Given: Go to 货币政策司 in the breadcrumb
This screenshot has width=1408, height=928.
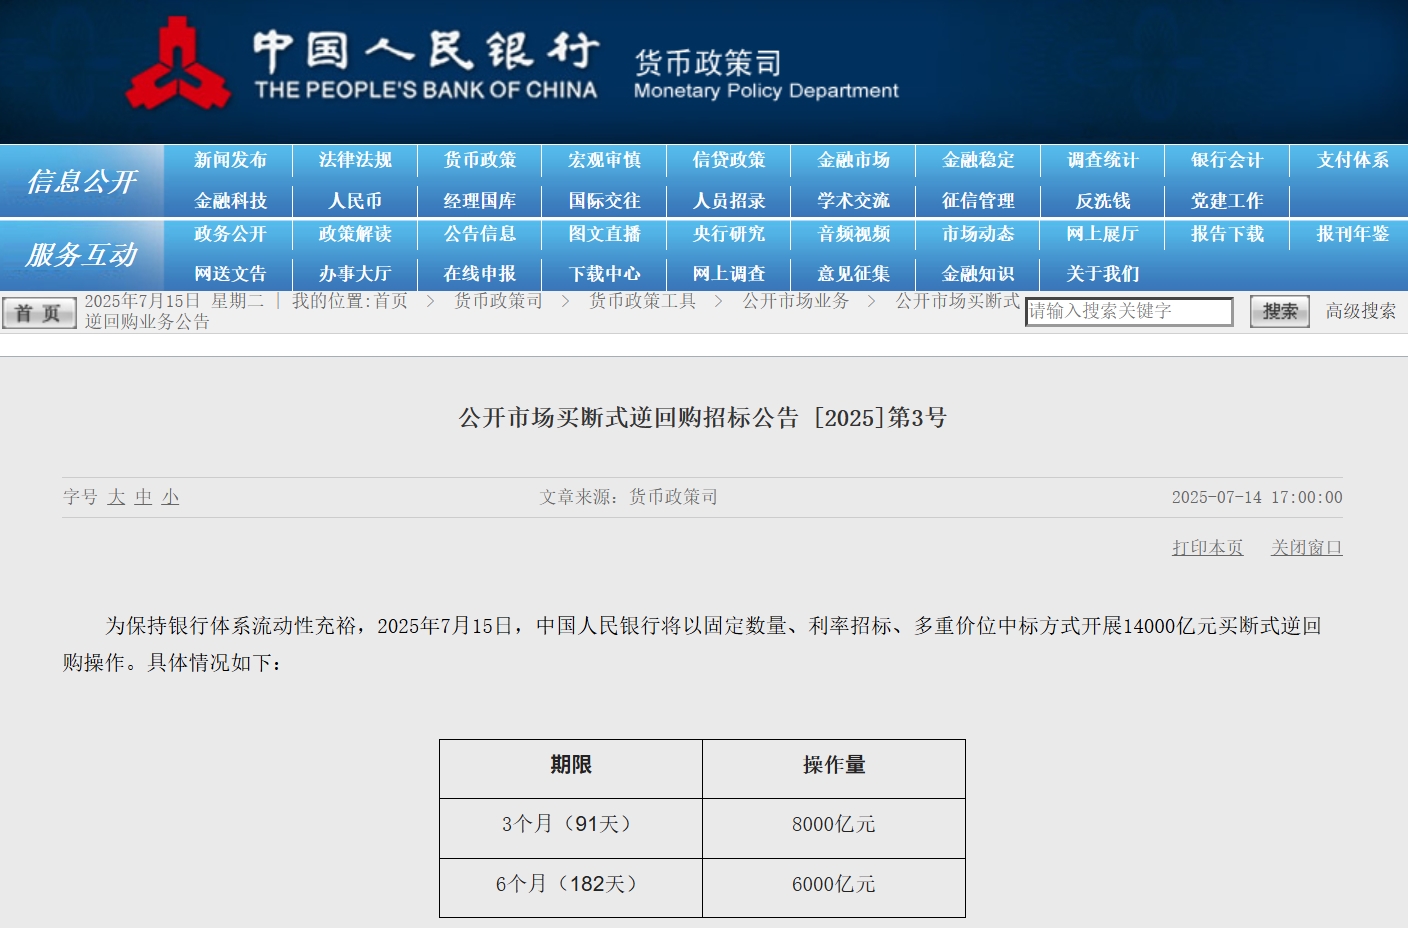Looking at the screenshot, I should coord(498,301).
